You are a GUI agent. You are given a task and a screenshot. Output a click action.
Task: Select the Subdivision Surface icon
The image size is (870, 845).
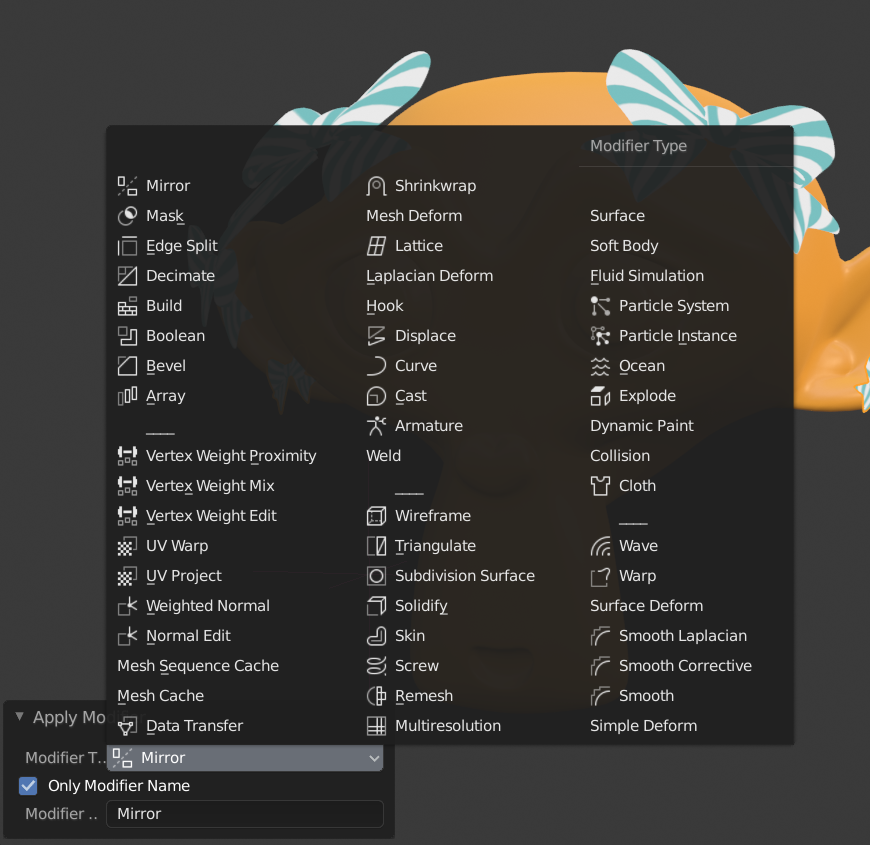(376, 575)
